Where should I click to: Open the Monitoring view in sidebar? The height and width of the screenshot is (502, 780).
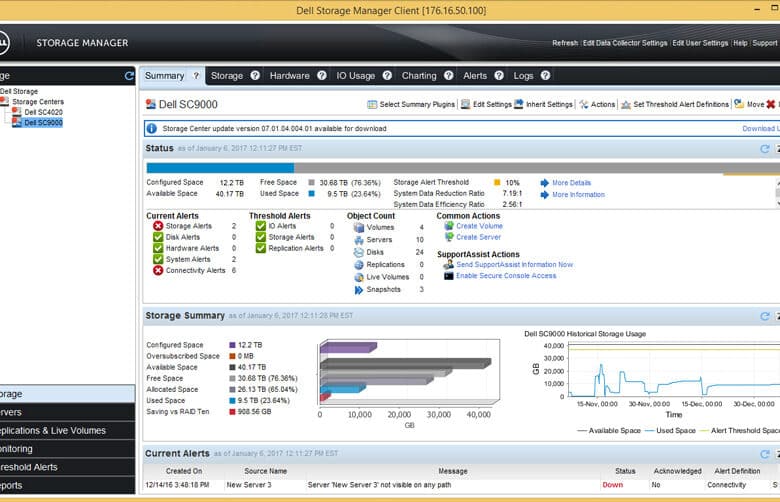tap(67, 449)
